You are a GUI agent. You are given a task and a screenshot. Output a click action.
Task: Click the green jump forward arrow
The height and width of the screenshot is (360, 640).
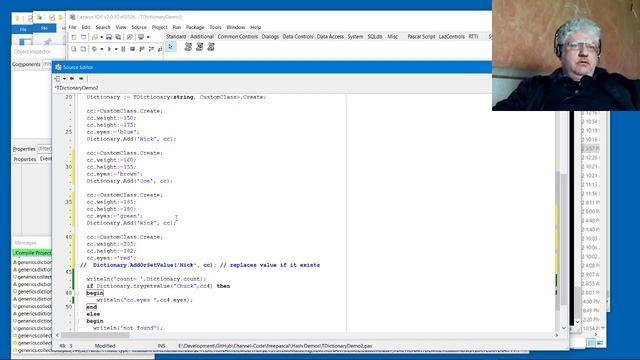pyautogui.click(x=81, y=78)
